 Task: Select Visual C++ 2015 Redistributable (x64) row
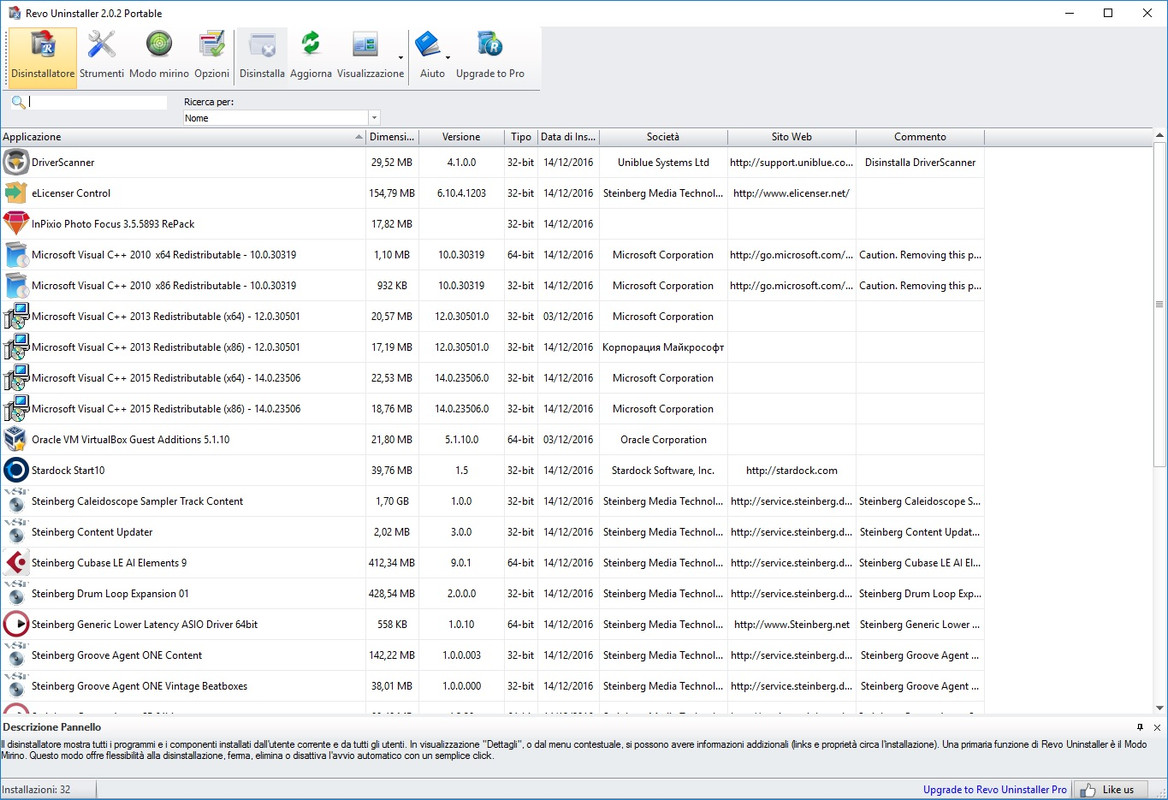point(492,378)
